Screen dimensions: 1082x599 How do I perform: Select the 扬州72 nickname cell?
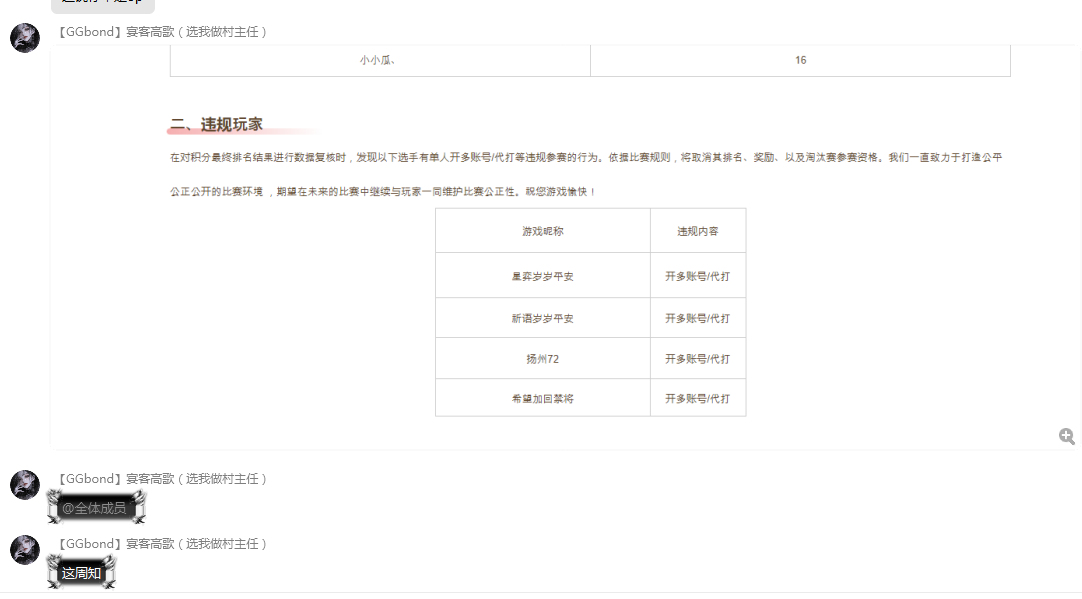click(x=543, y=358)
